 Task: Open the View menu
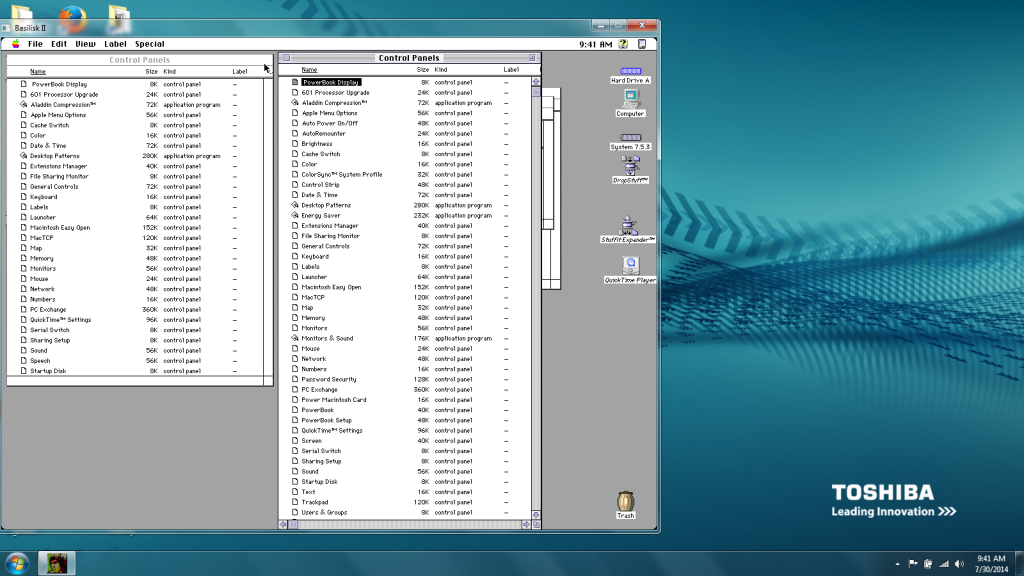pyautogui.click(x=85, y=44)
